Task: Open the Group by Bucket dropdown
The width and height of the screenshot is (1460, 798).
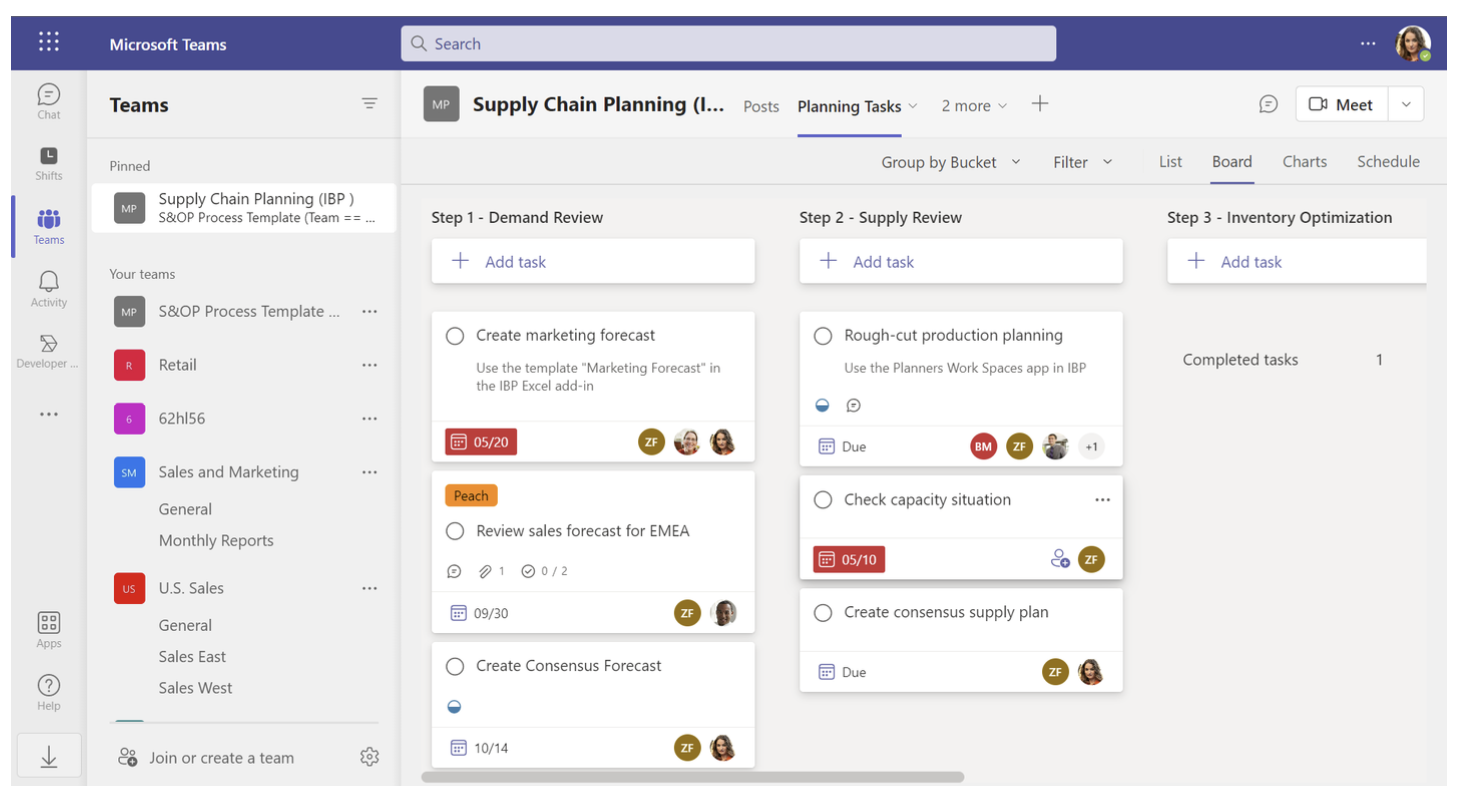Action: tap(951, 162)
